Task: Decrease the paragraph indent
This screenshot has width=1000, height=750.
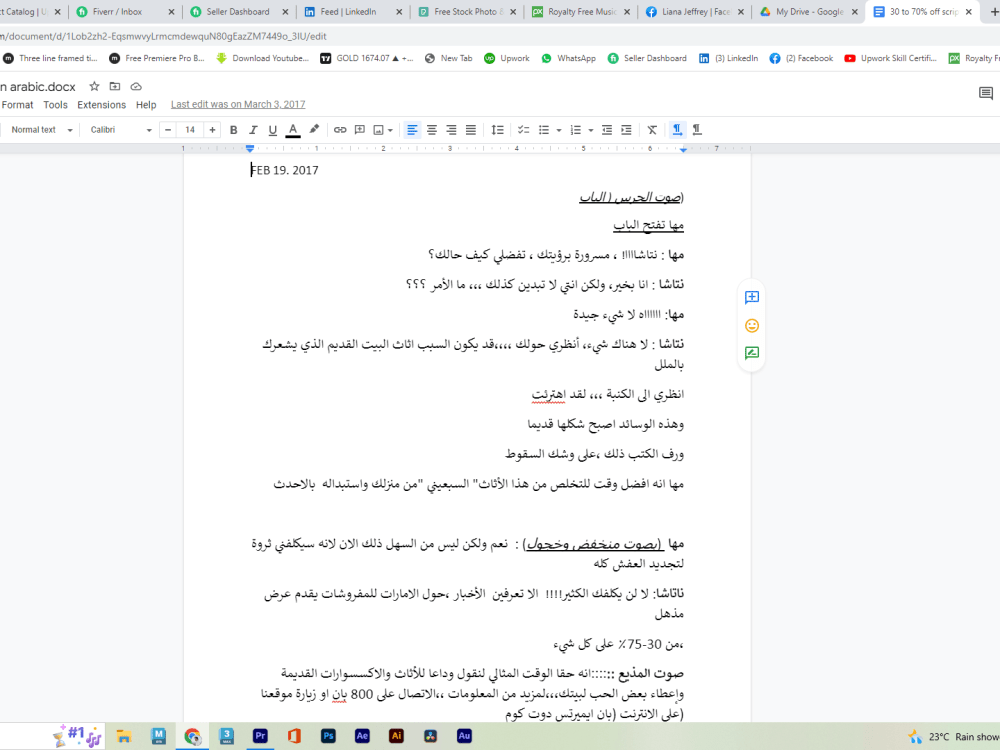Action: tap(607, 130)
